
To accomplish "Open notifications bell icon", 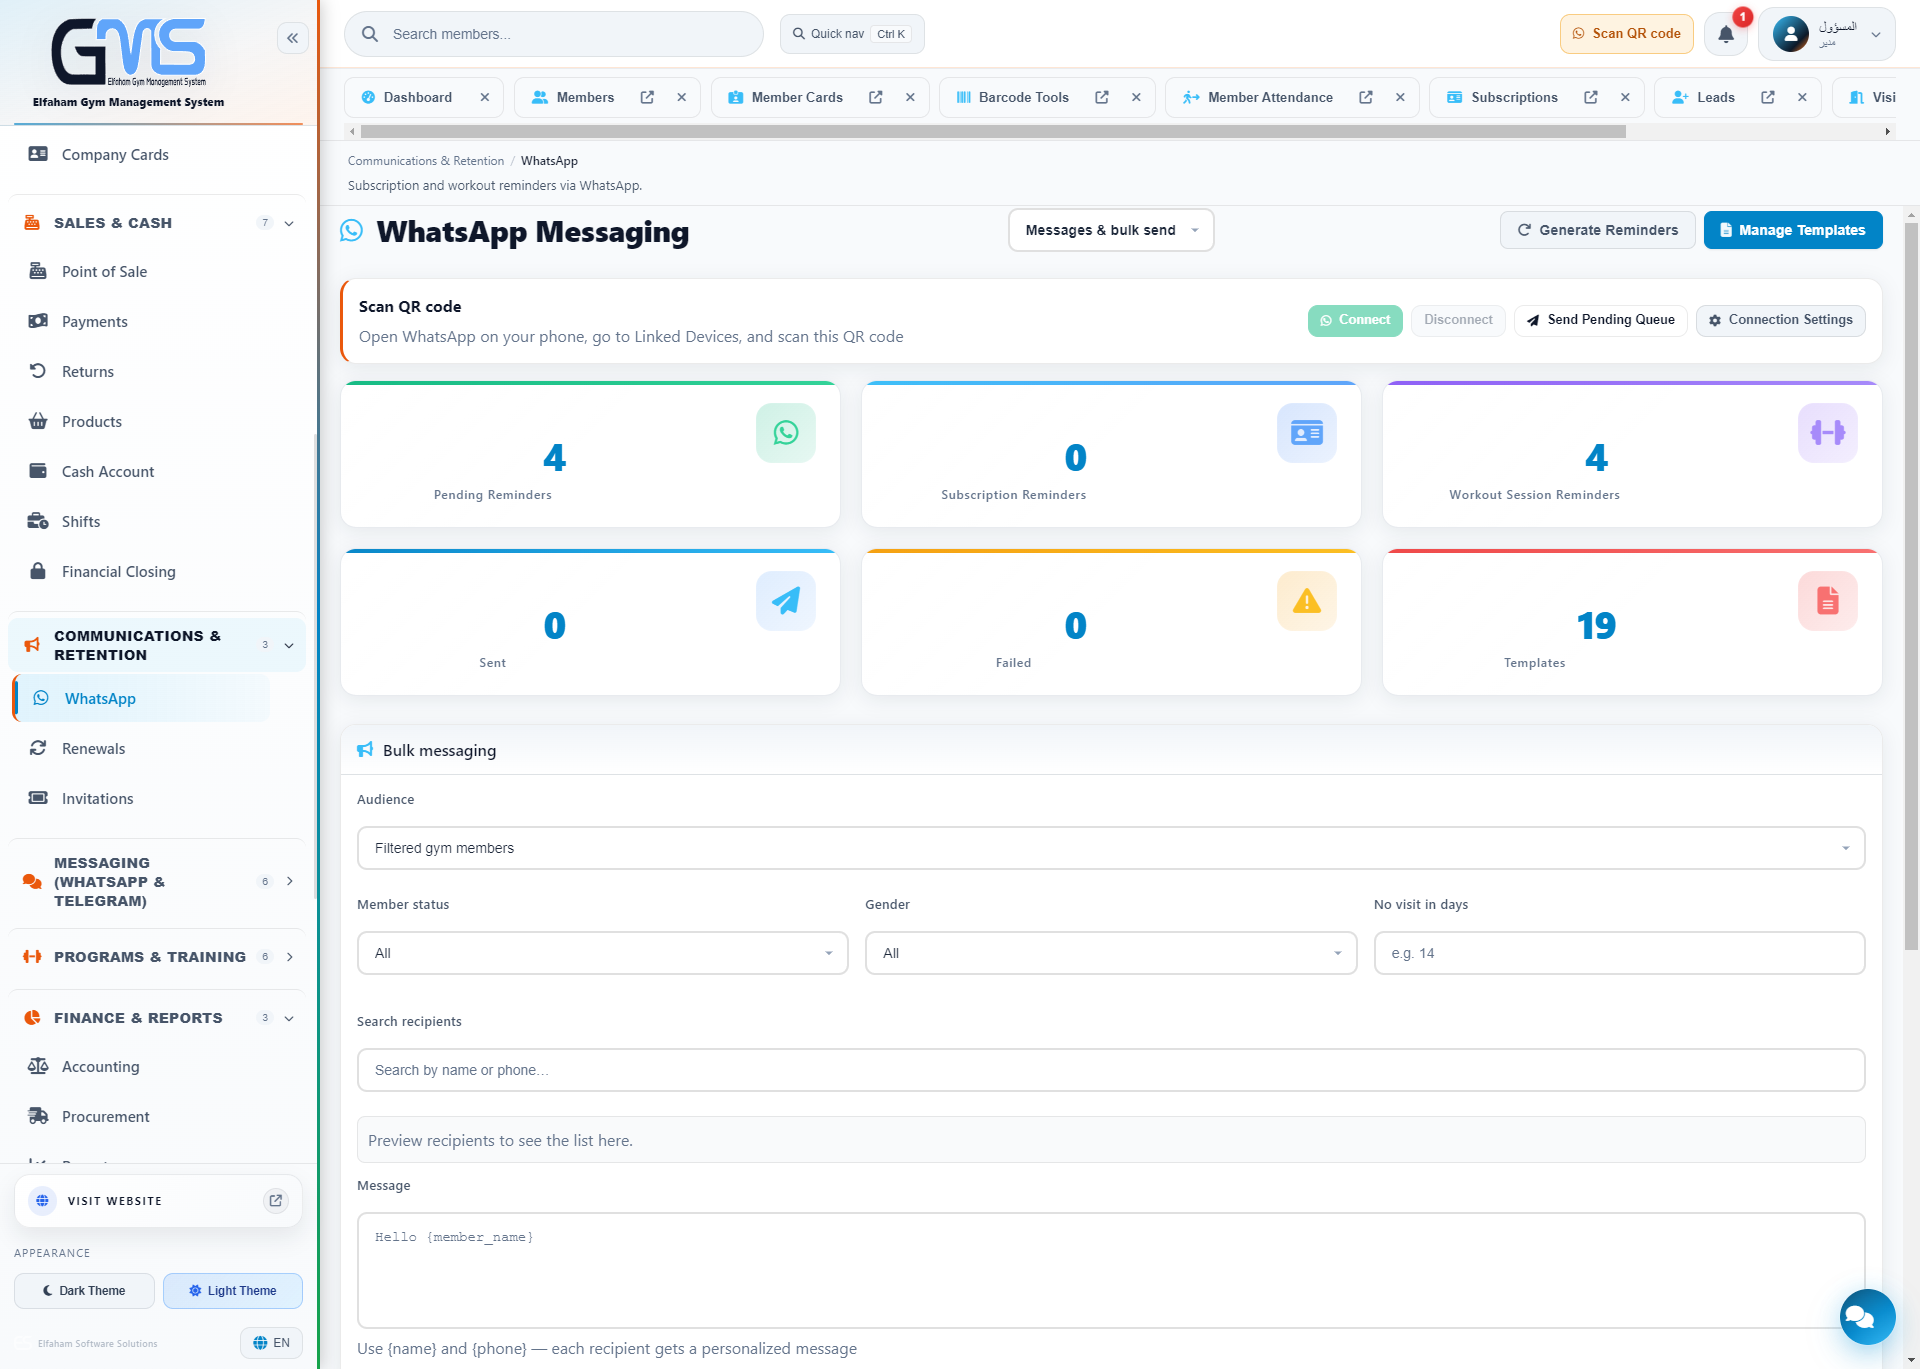I will click(1726, 34).
